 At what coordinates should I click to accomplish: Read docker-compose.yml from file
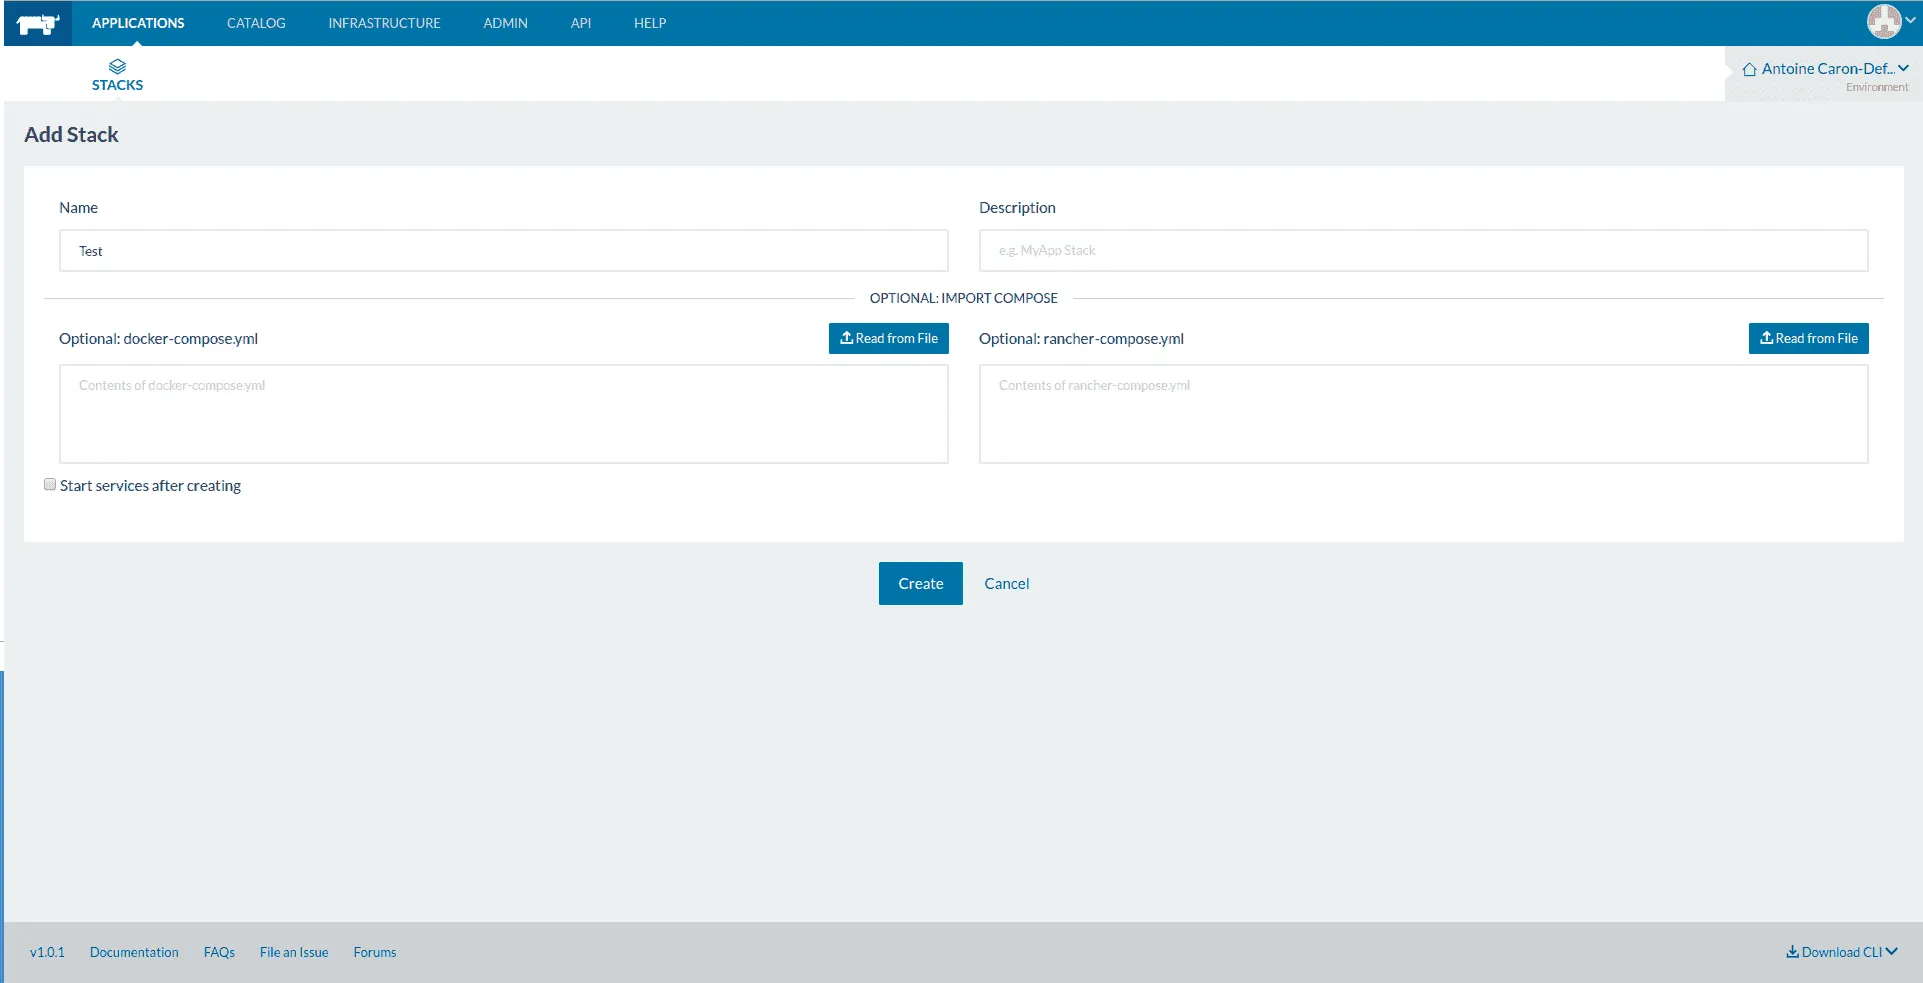pyautogui.click(x=888, y=338)
